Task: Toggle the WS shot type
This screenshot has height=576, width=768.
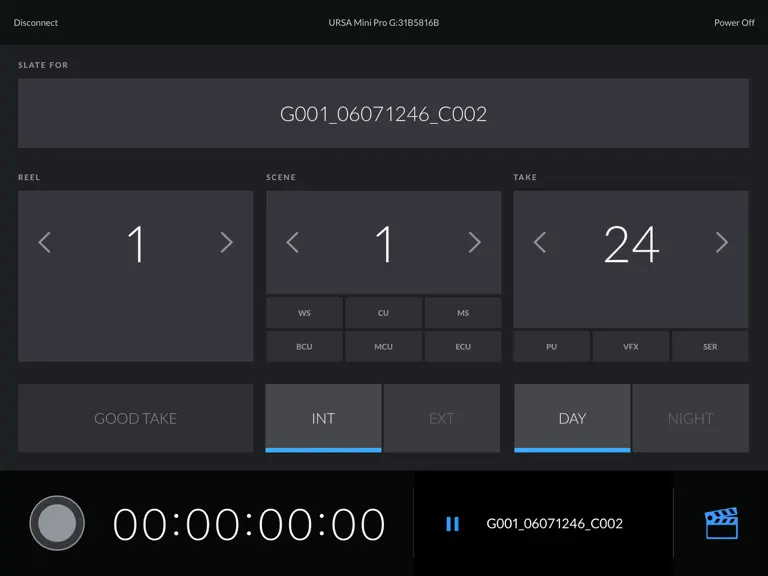Action: 304,312
